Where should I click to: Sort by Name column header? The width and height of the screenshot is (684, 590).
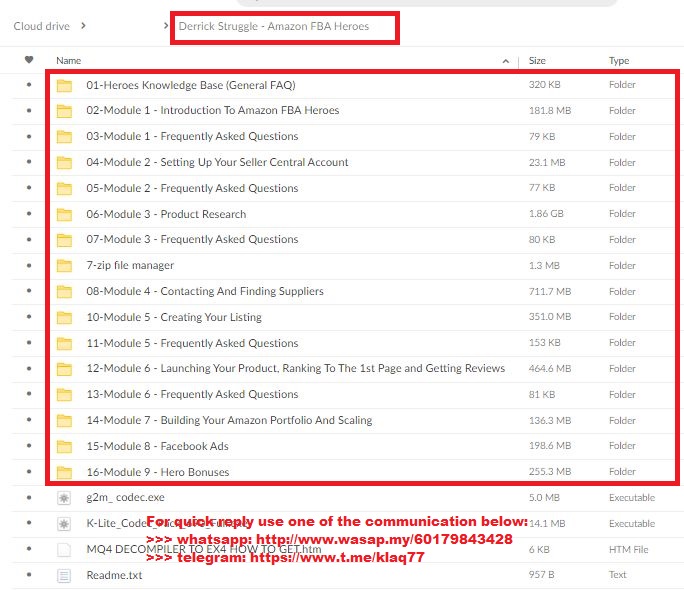click(68, 61)
